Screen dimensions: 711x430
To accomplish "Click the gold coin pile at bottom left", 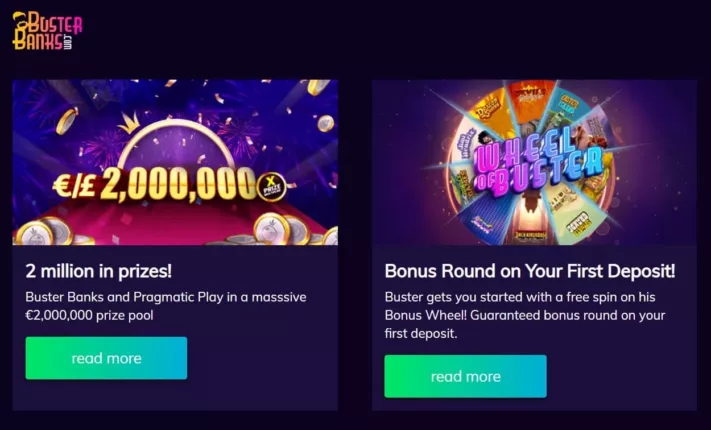I will (45, 231).
